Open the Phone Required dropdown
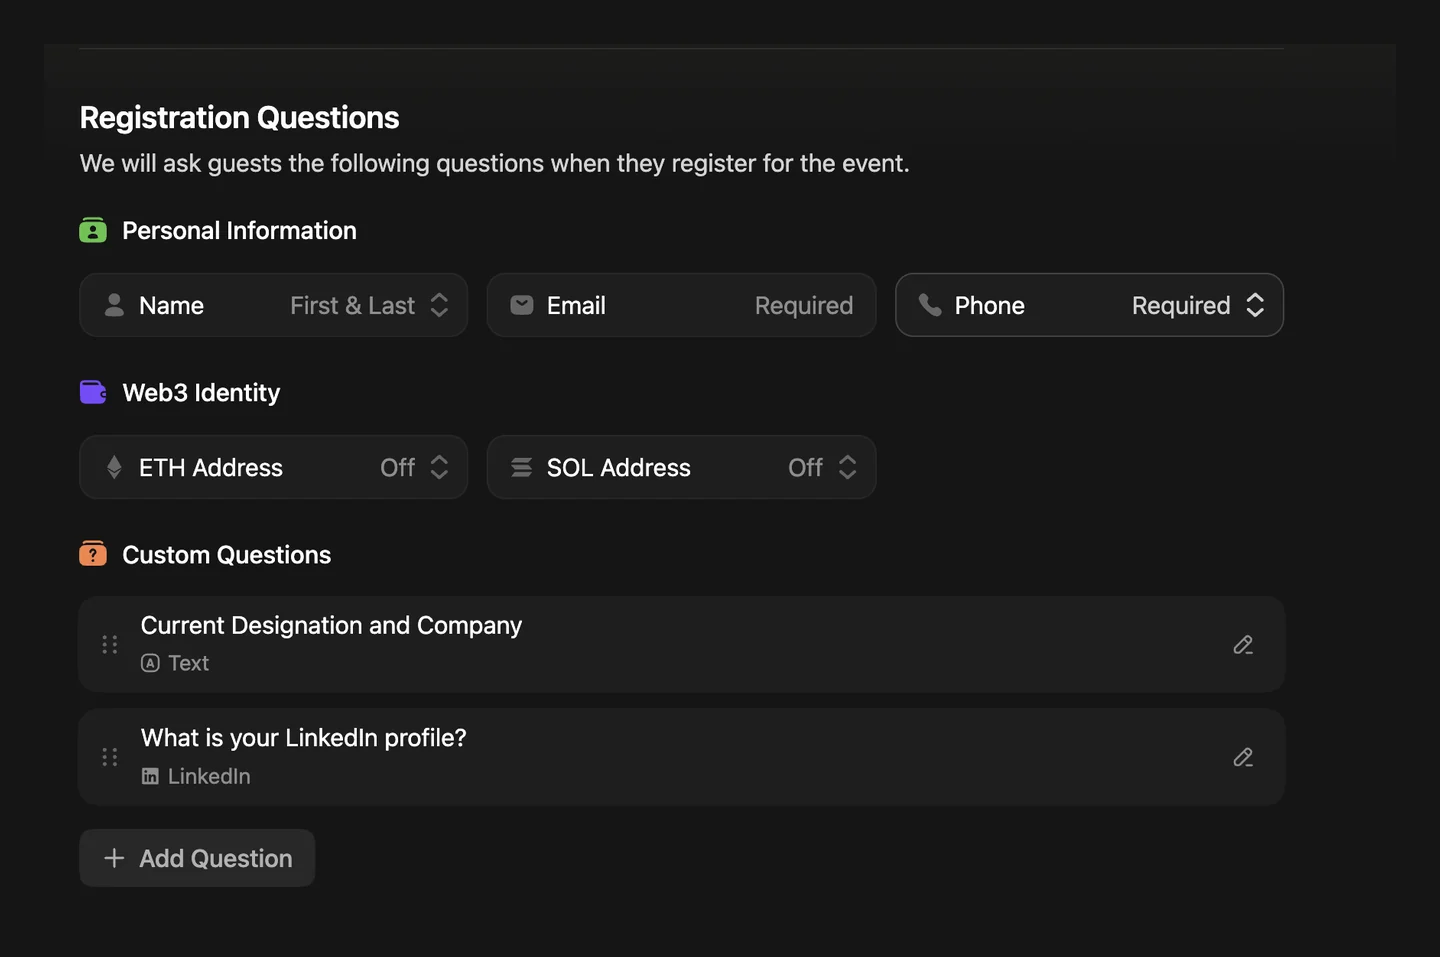The height and width of the screenshot is (957, 1440). [1089, 305]
